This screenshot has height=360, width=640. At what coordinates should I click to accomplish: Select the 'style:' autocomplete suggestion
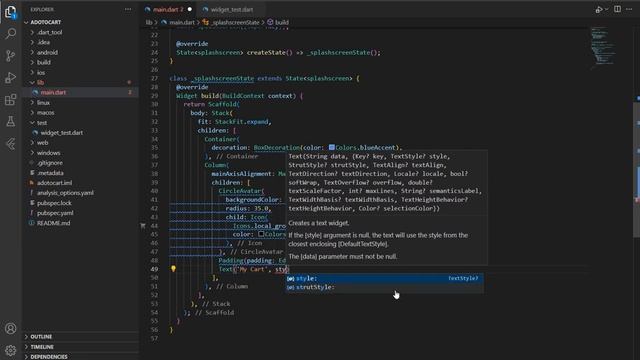384,278
